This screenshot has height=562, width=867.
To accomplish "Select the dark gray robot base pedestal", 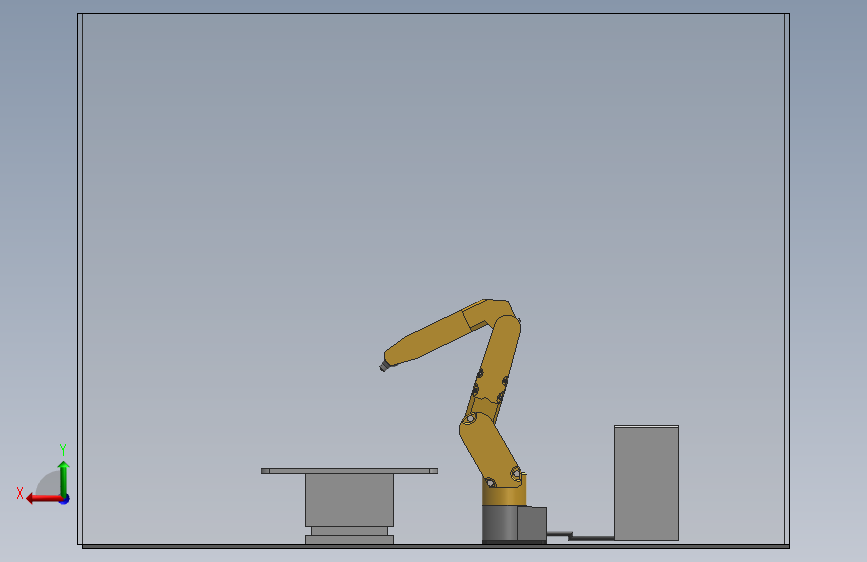I will [499, 524].
